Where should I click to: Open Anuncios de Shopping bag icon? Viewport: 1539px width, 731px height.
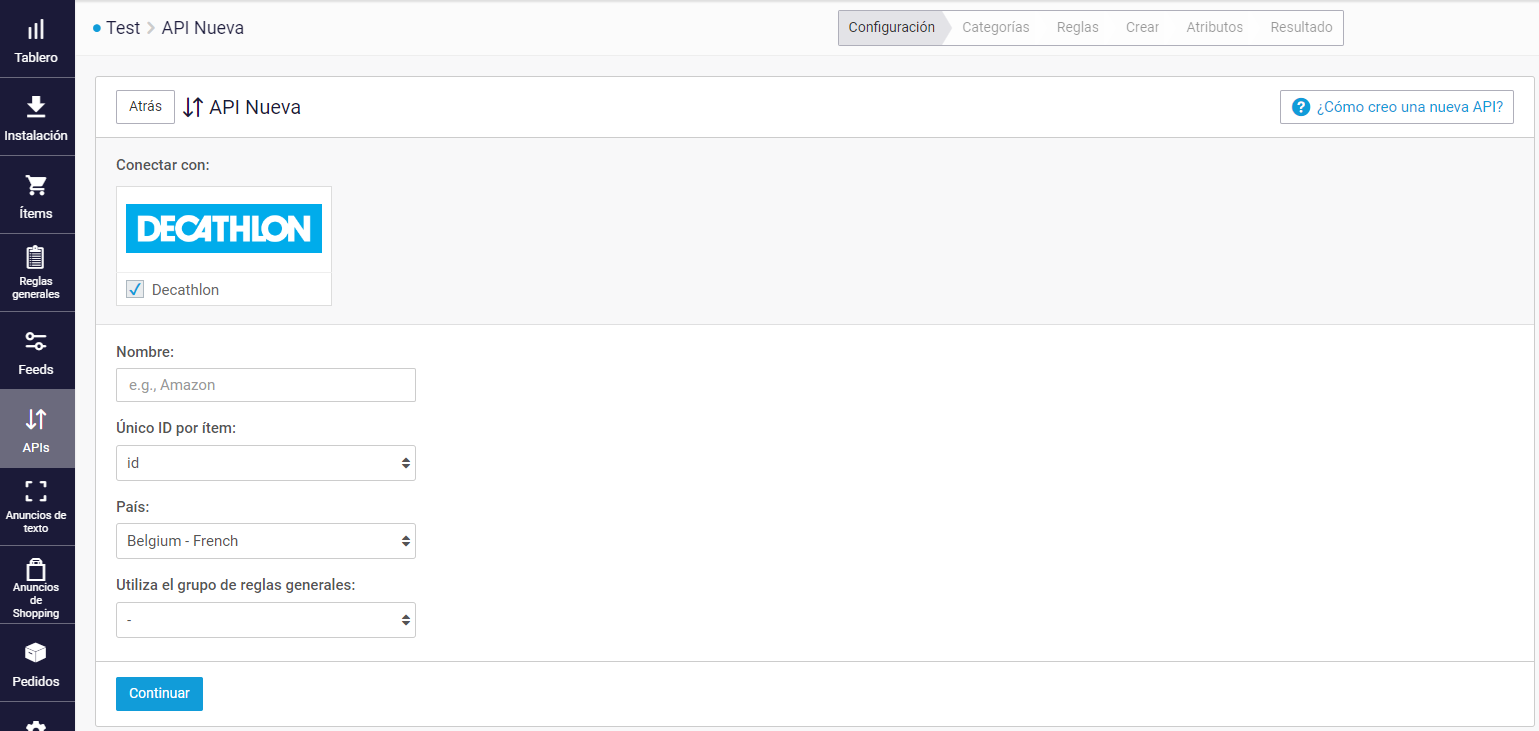(x=36, y=569)
